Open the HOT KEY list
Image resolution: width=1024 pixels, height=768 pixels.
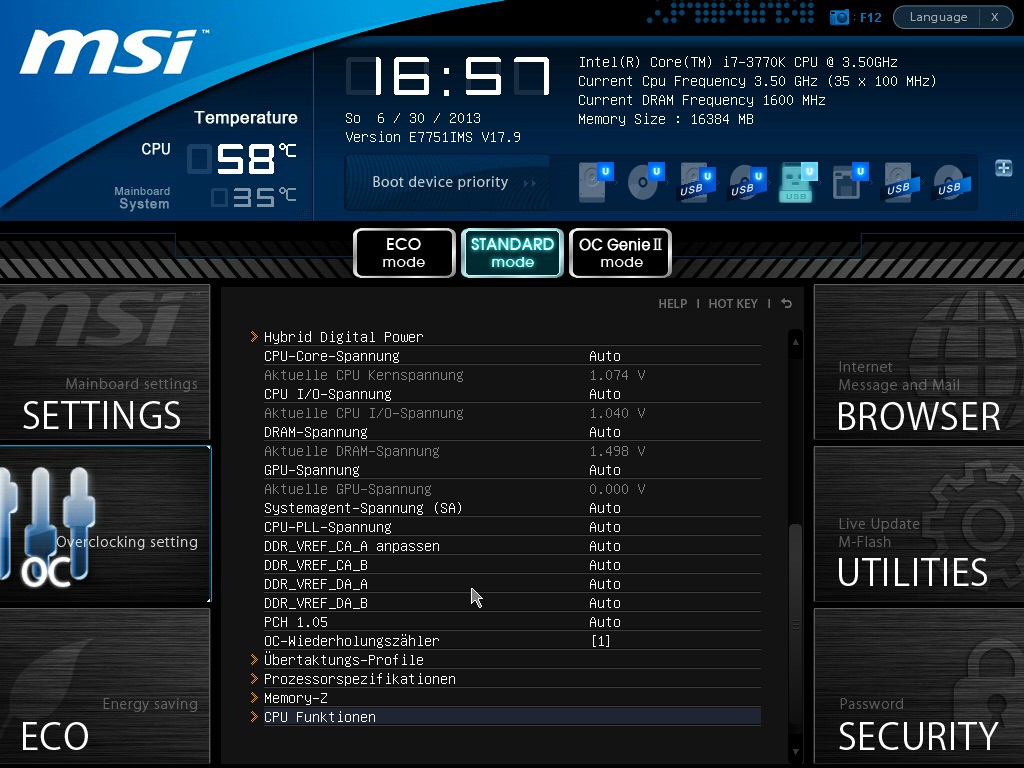pos(733,304)
